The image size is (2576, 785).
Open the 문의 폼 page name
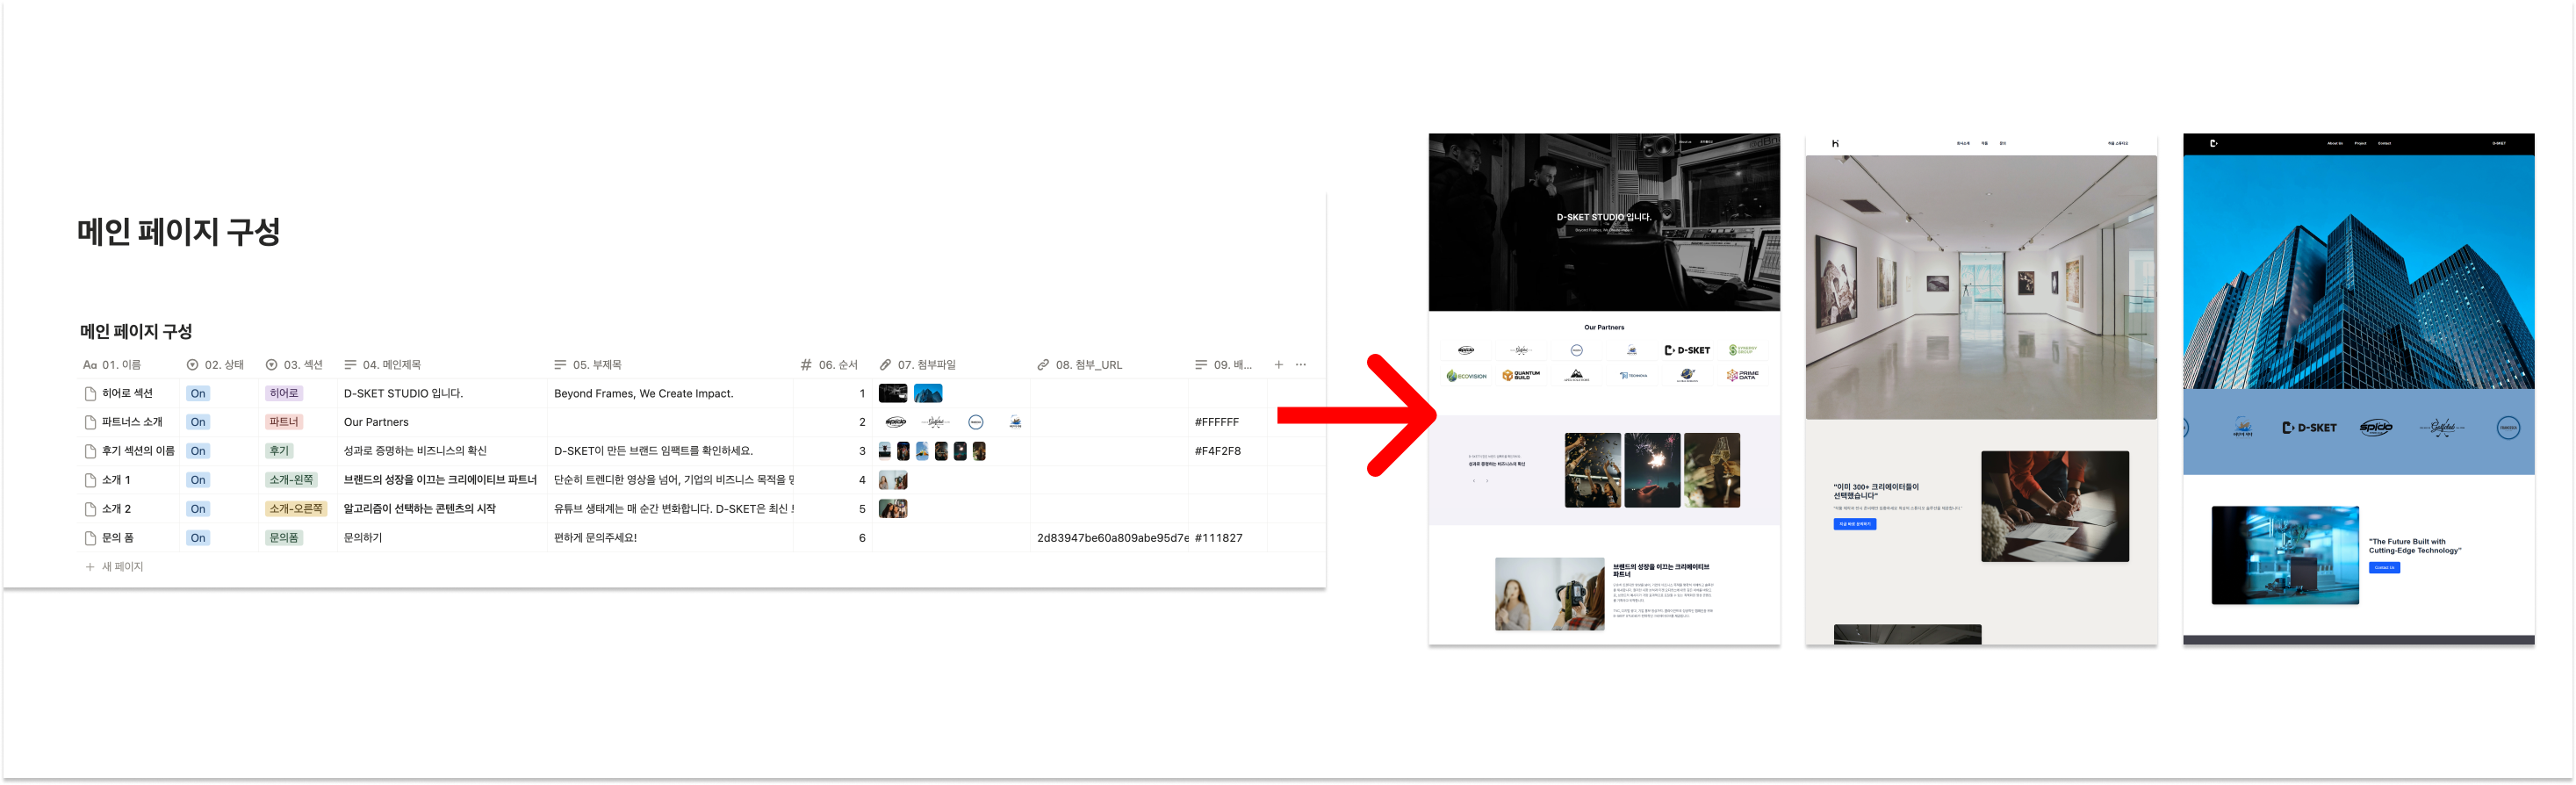(118, 539)
